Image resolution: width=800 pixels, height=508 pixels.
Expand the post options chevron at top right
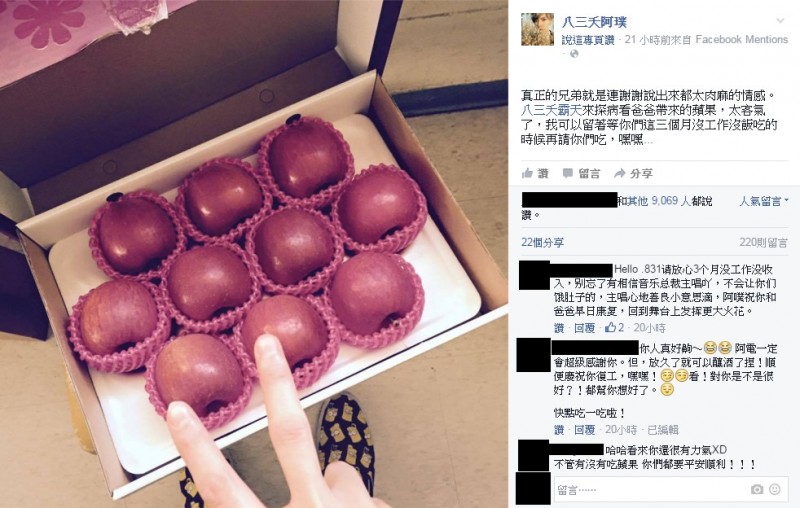(x=780, y=21)
